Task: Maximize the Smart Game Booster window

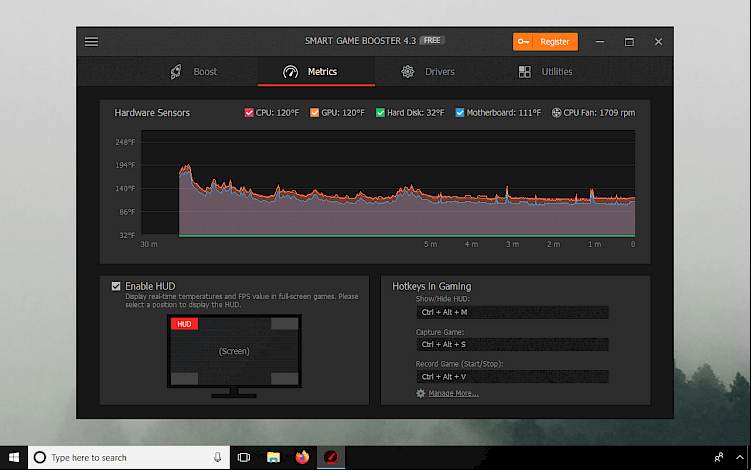Action: click(x=629, y=42)
